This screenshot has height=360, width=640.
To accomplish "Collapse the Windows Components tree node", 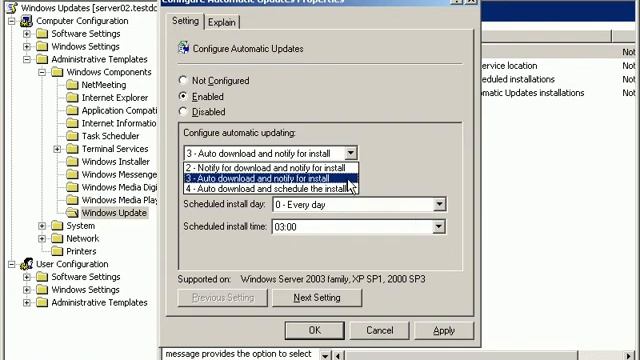I will [42, 72].
